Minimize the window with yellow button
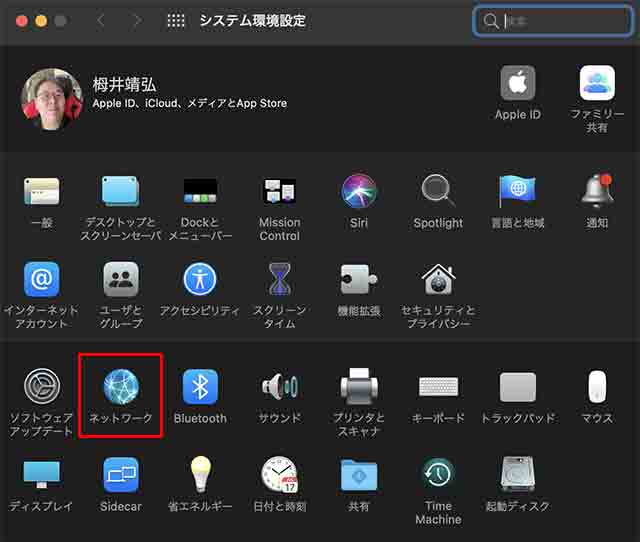 (41, 20)
